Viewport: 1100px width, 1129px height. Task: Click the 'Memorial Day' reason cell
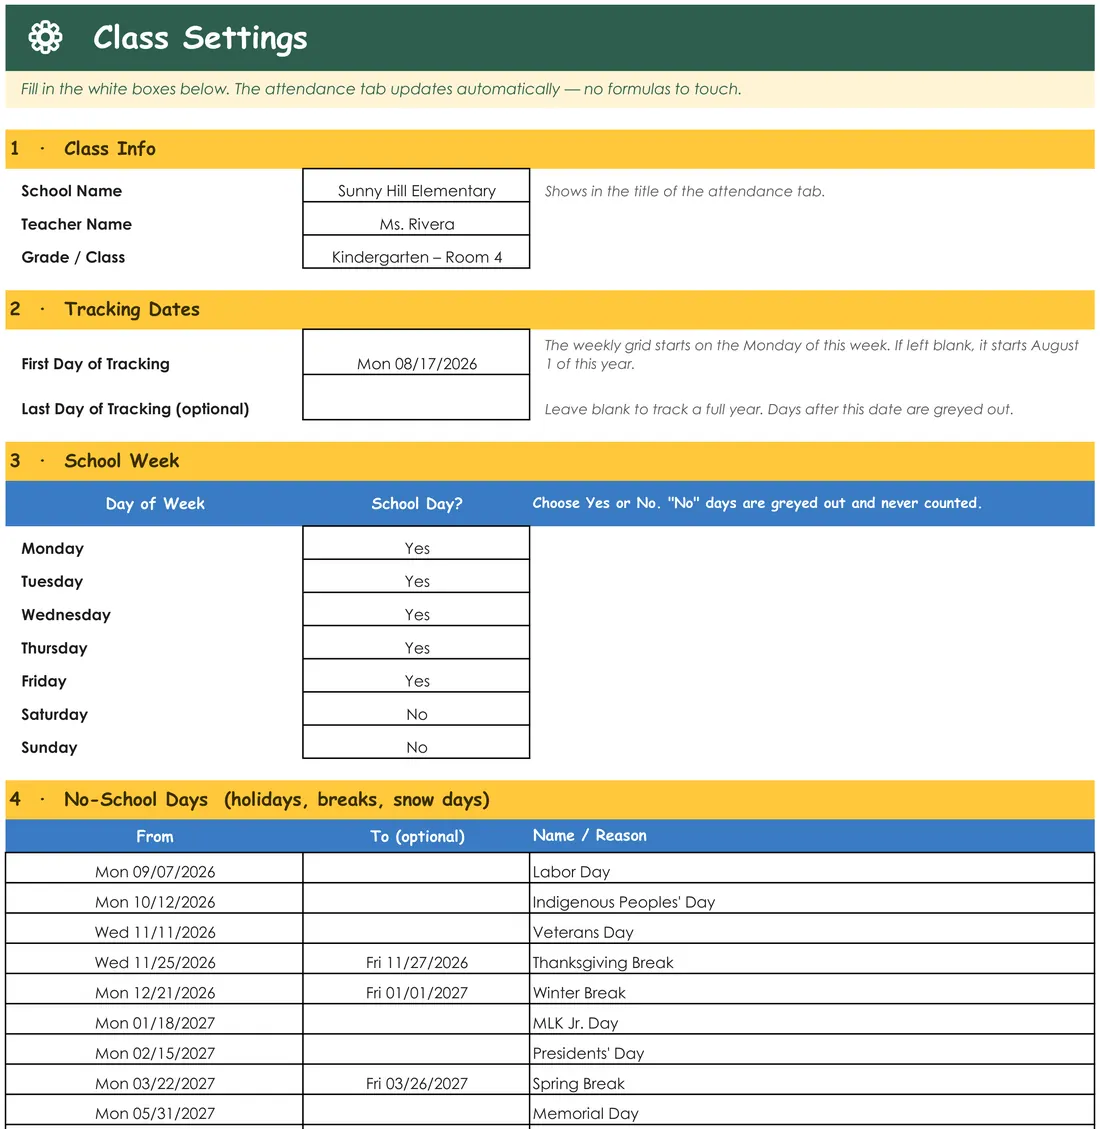[x=812, y=1110]
